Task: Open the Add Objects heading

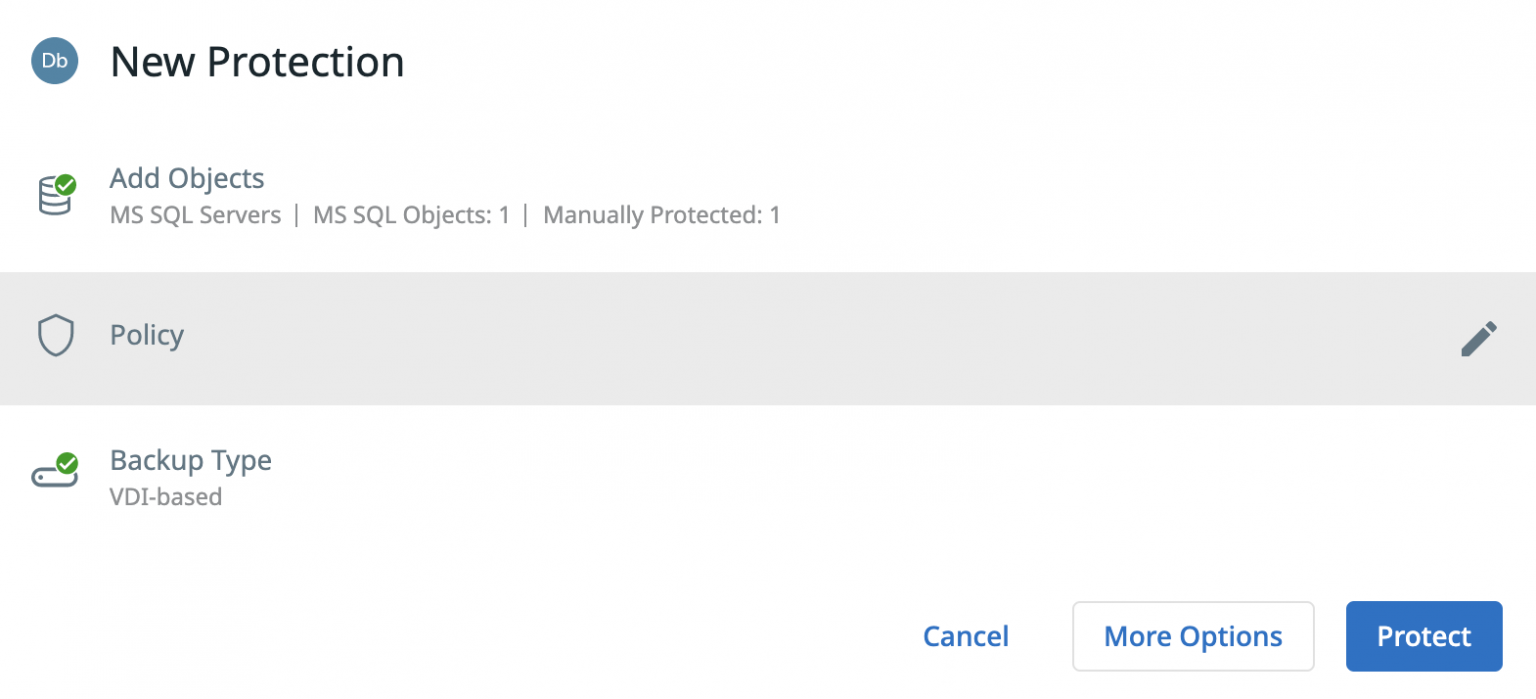Action: (x=187, y=179)
